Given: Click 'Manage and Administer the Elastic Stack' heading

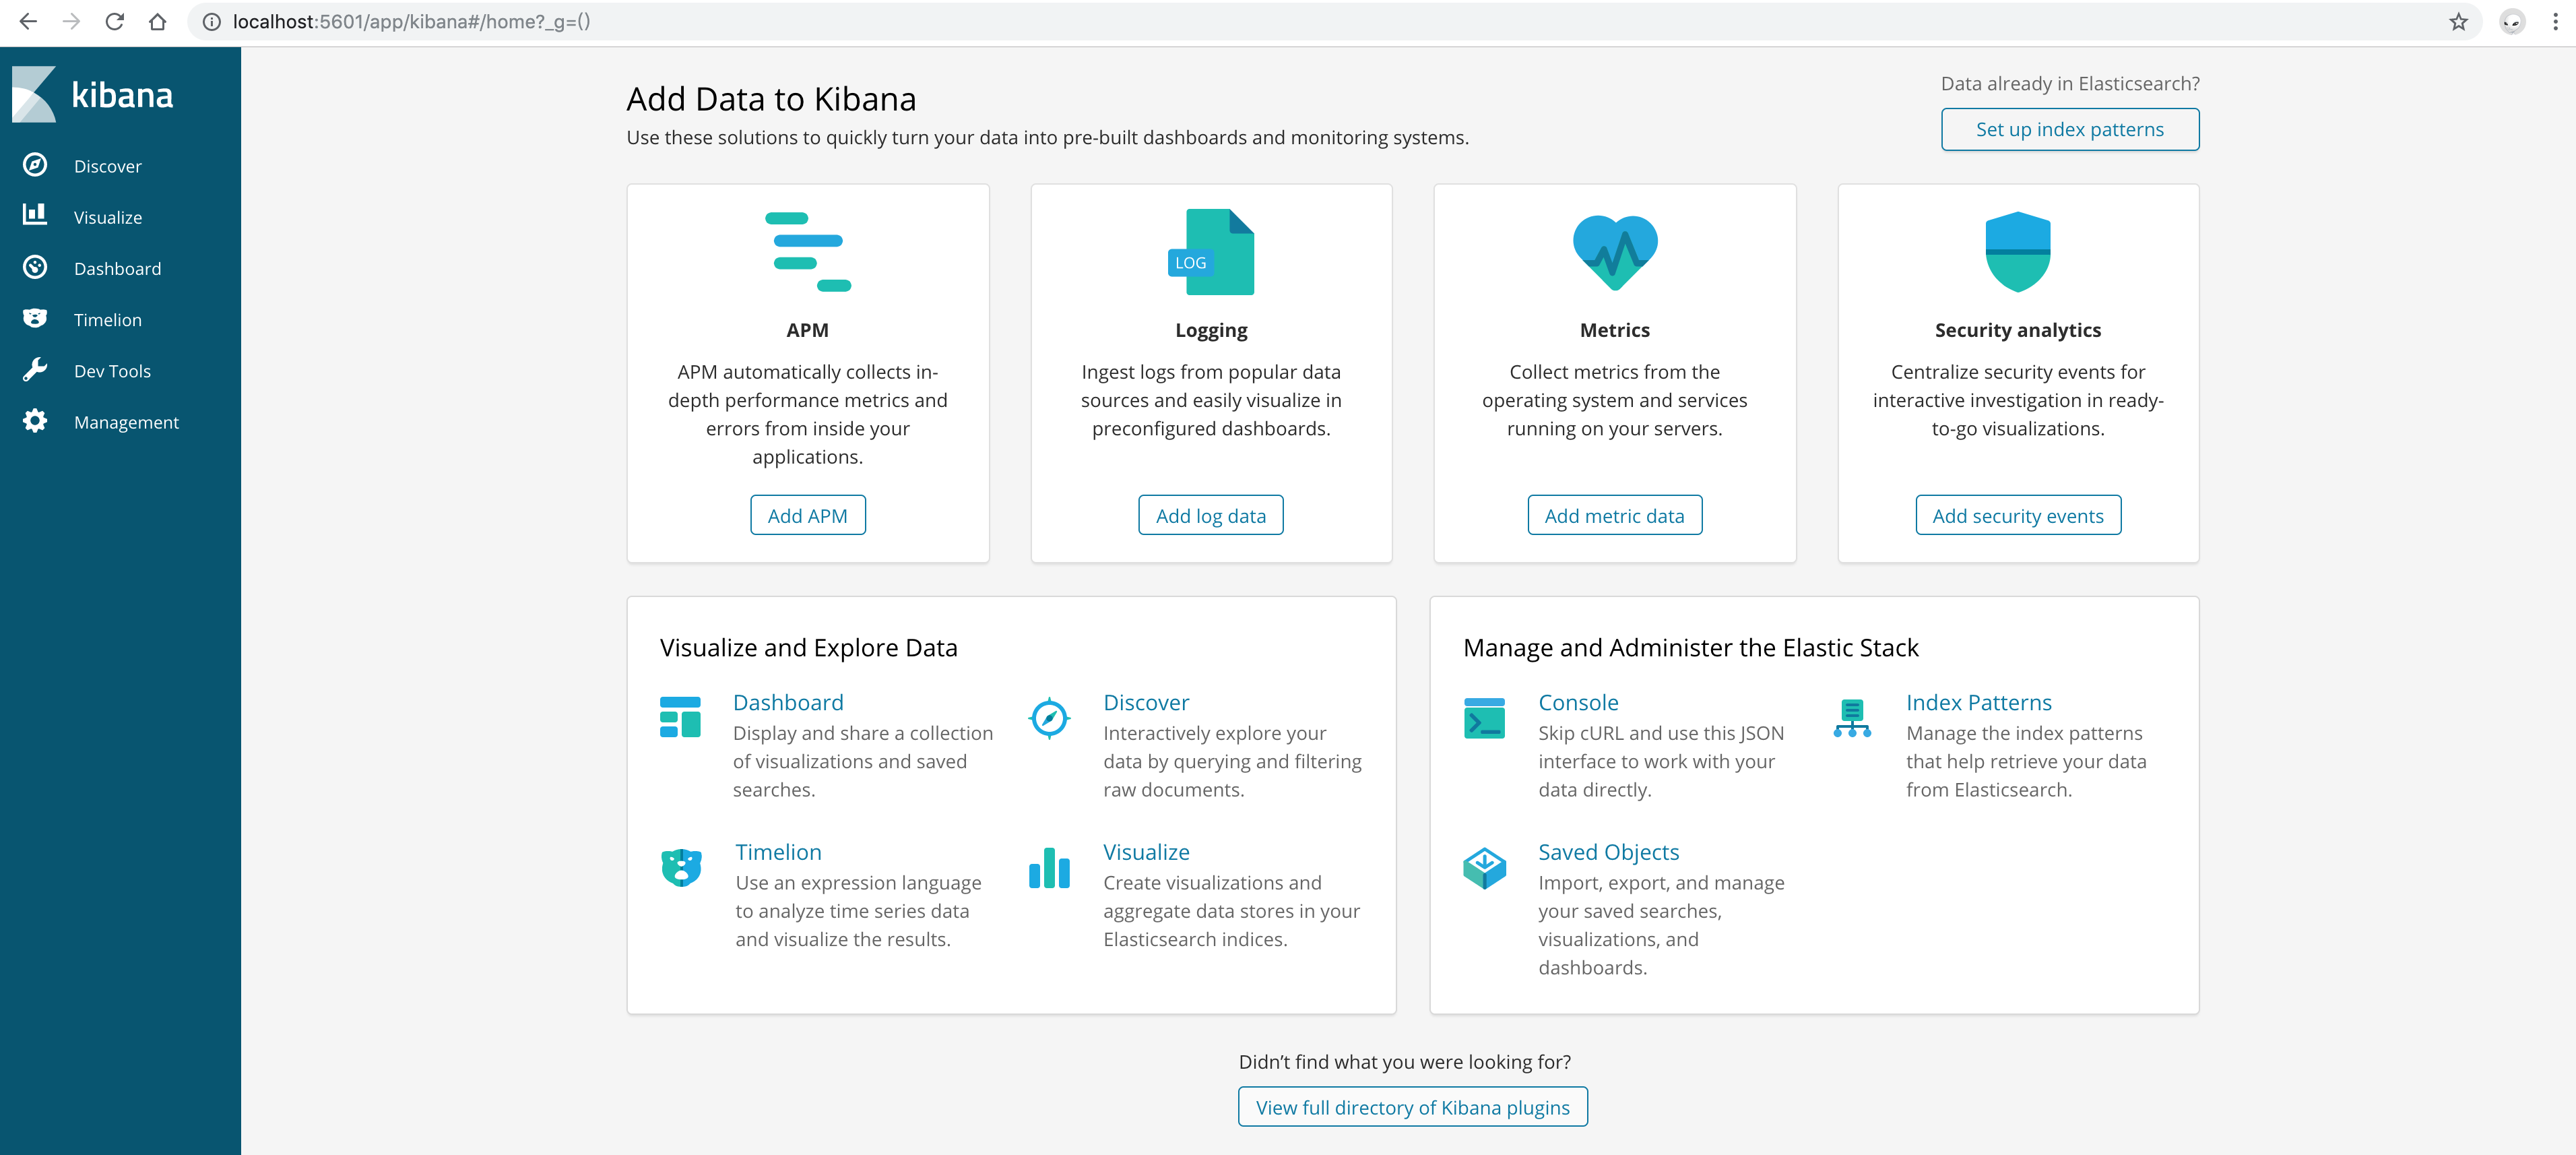Looking at the screenshot, I should (1690, 647).
